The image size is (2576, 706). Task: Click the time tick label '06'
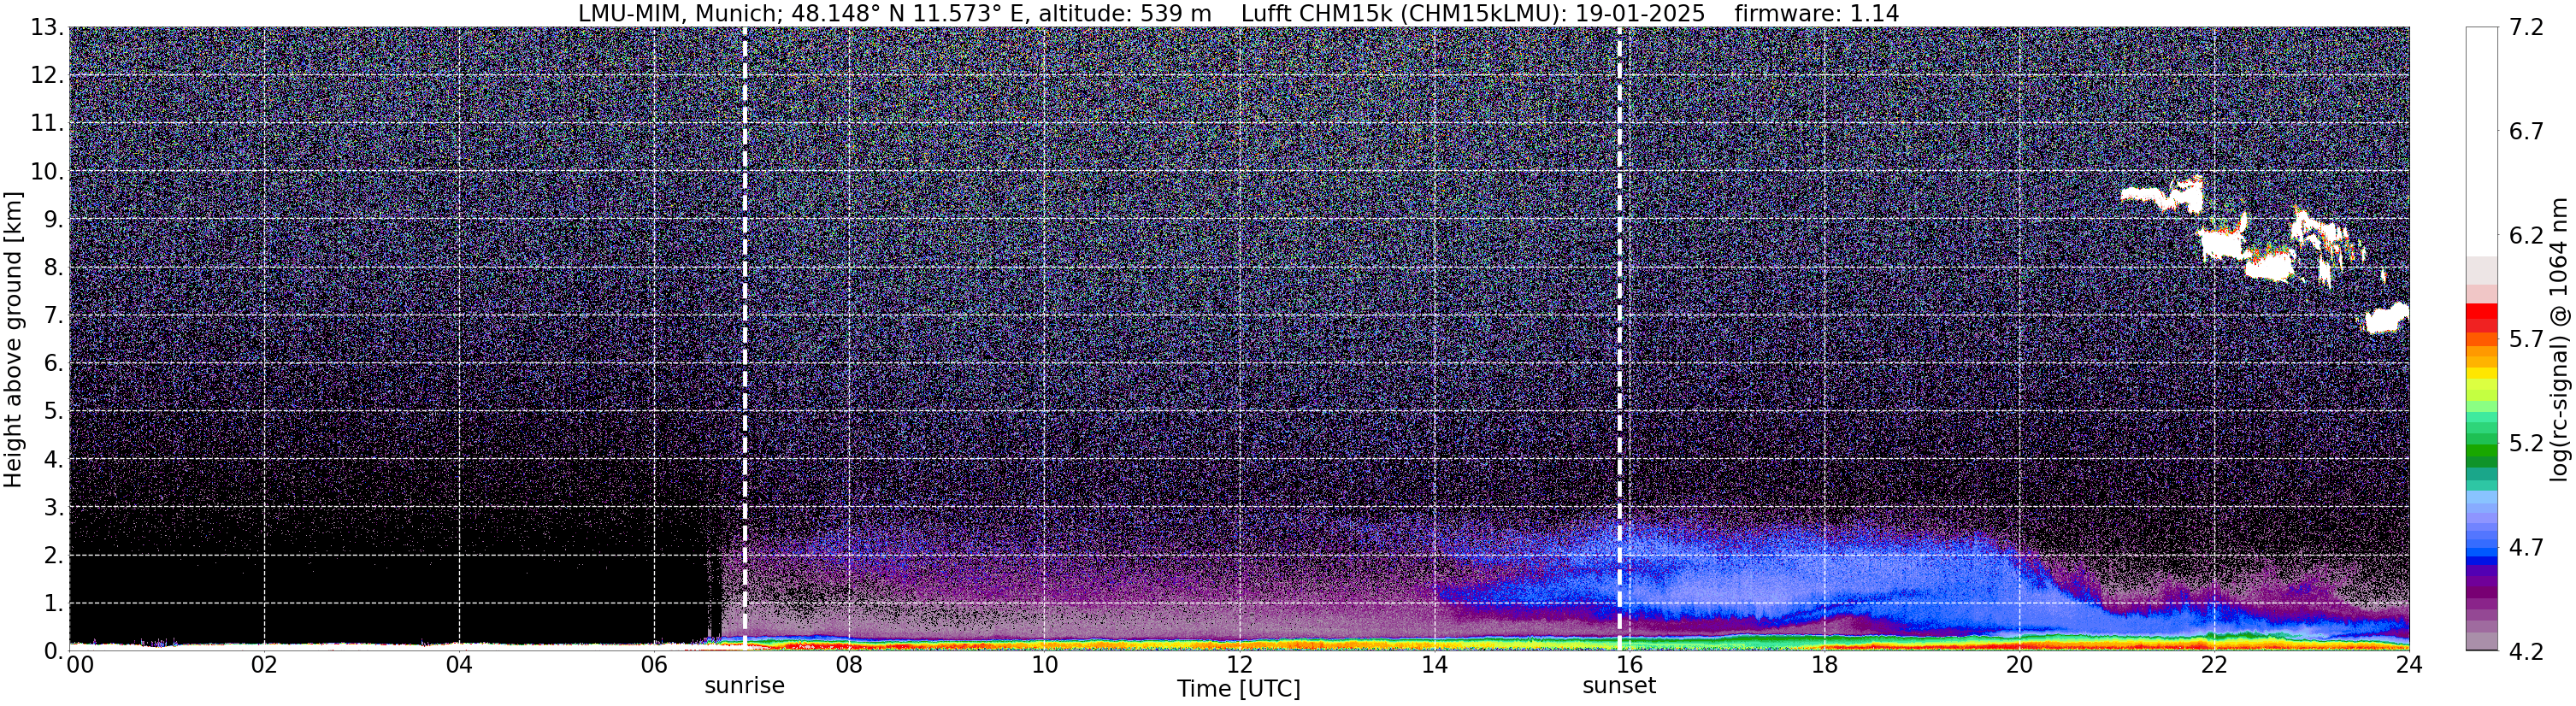[654, 665]
